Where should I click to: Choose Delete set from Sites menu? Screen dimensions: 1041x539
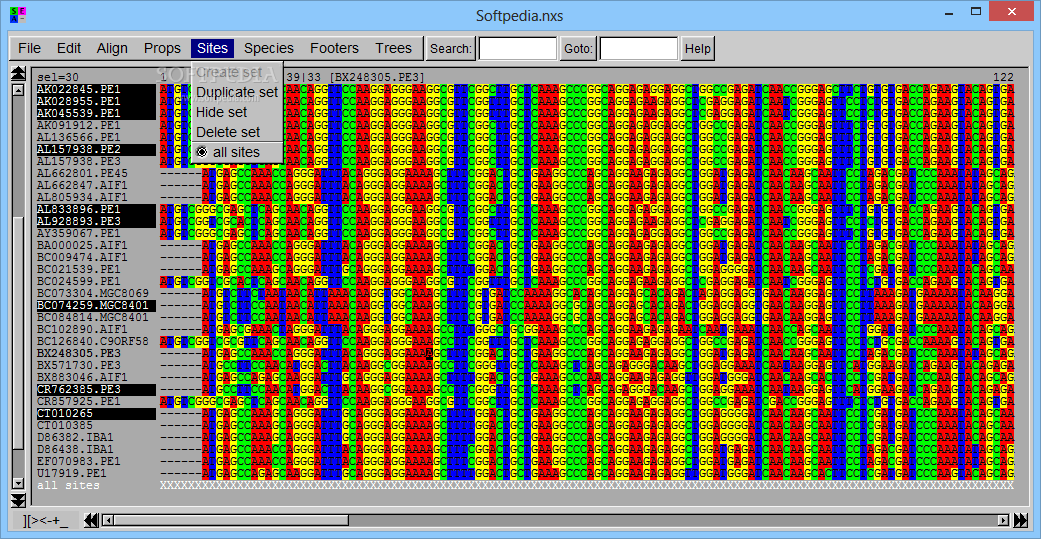237,131
